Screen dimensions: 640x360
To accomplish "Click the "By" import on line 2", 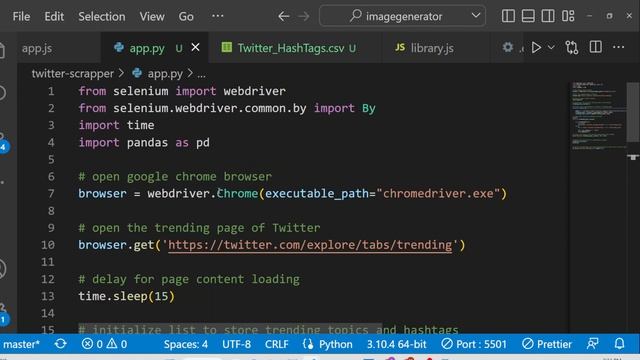I will (369, 108).
